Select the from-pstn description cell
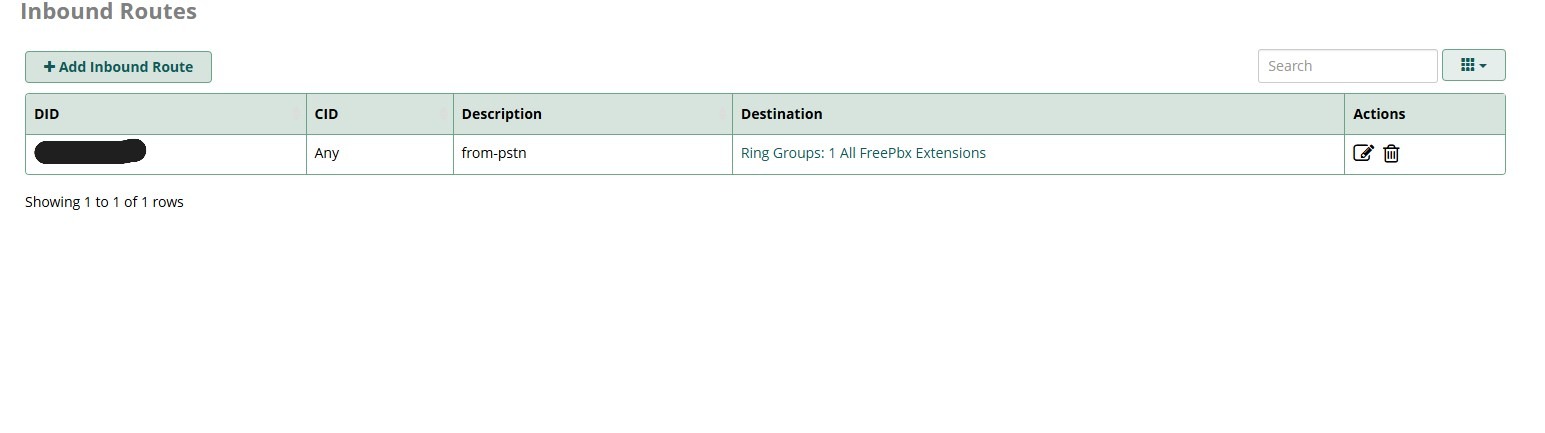This screenshot has height=433, width=1545. pos(593,154)
